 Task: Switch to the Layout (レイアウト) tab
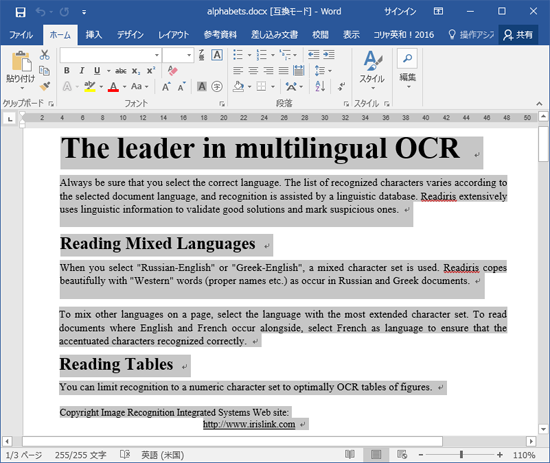tap(174, 35)
